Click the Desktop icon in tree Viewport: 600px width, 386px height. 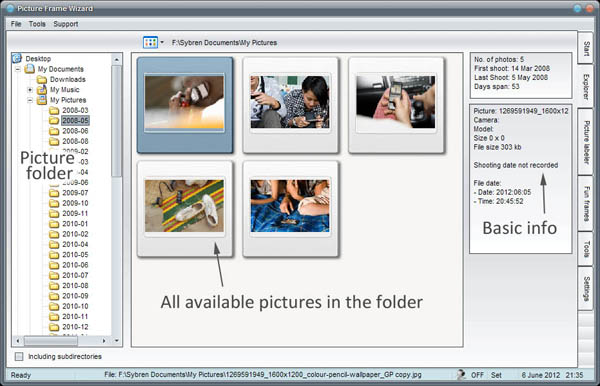17,59
